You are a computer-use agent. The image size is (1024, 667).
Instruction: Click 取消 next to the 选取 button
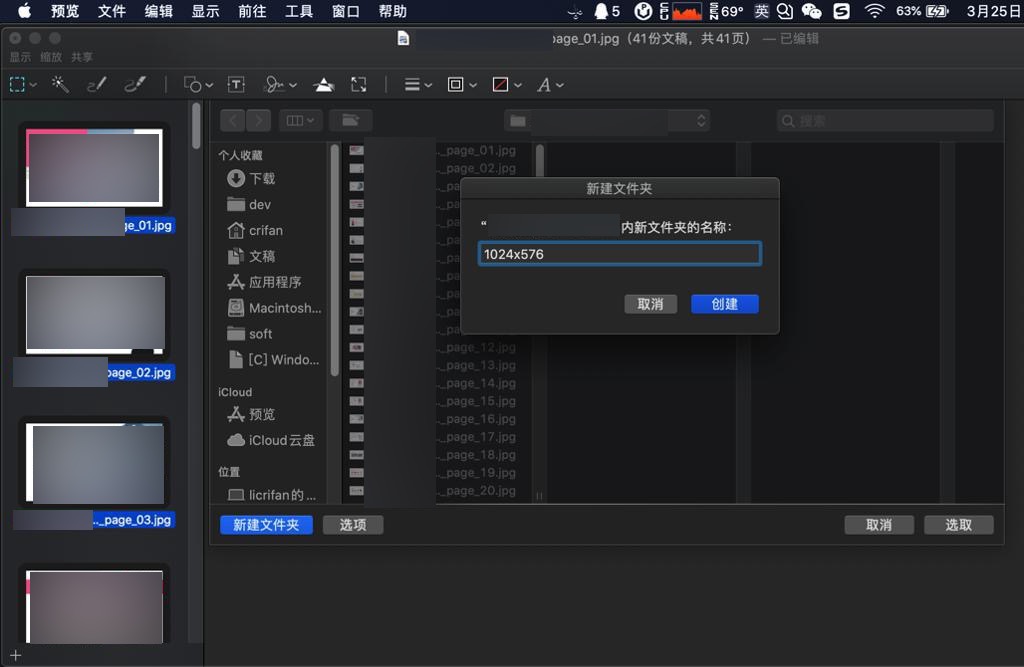click(x=878, y=525)
